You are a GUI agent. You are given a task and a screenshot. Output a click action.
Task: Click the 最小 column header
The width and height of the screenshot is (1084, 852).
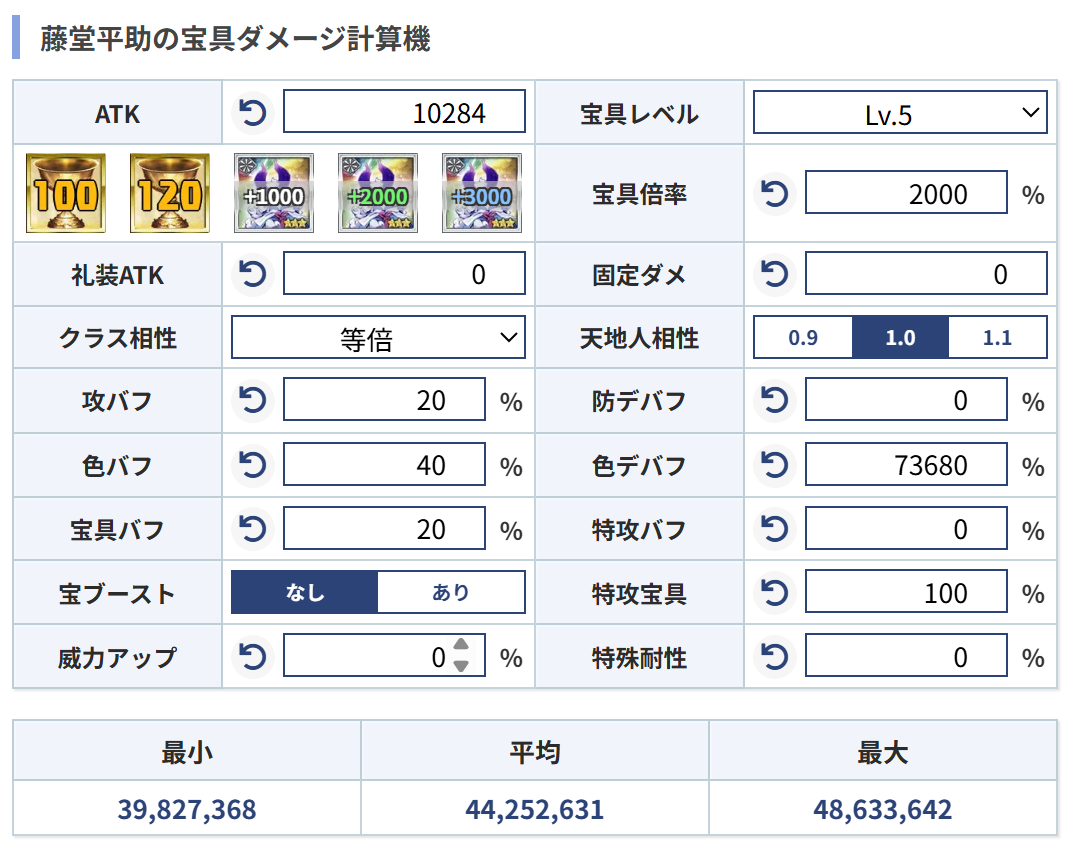187,752
